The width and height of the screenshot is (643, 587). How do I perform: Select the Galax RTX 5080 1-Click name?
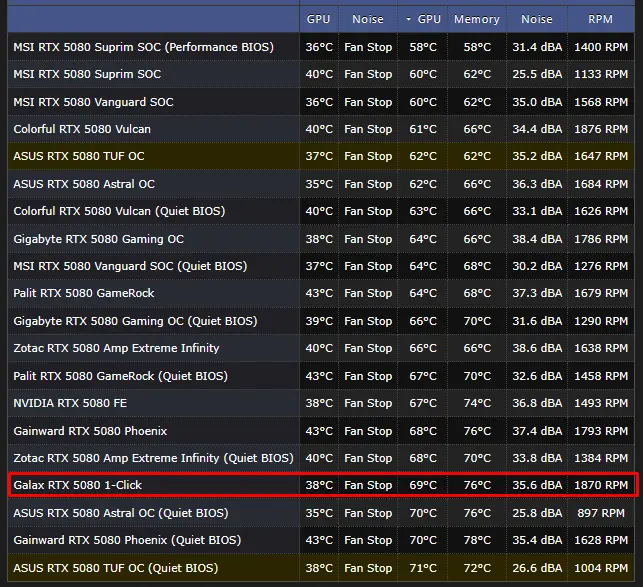click(x=78, y=485)
